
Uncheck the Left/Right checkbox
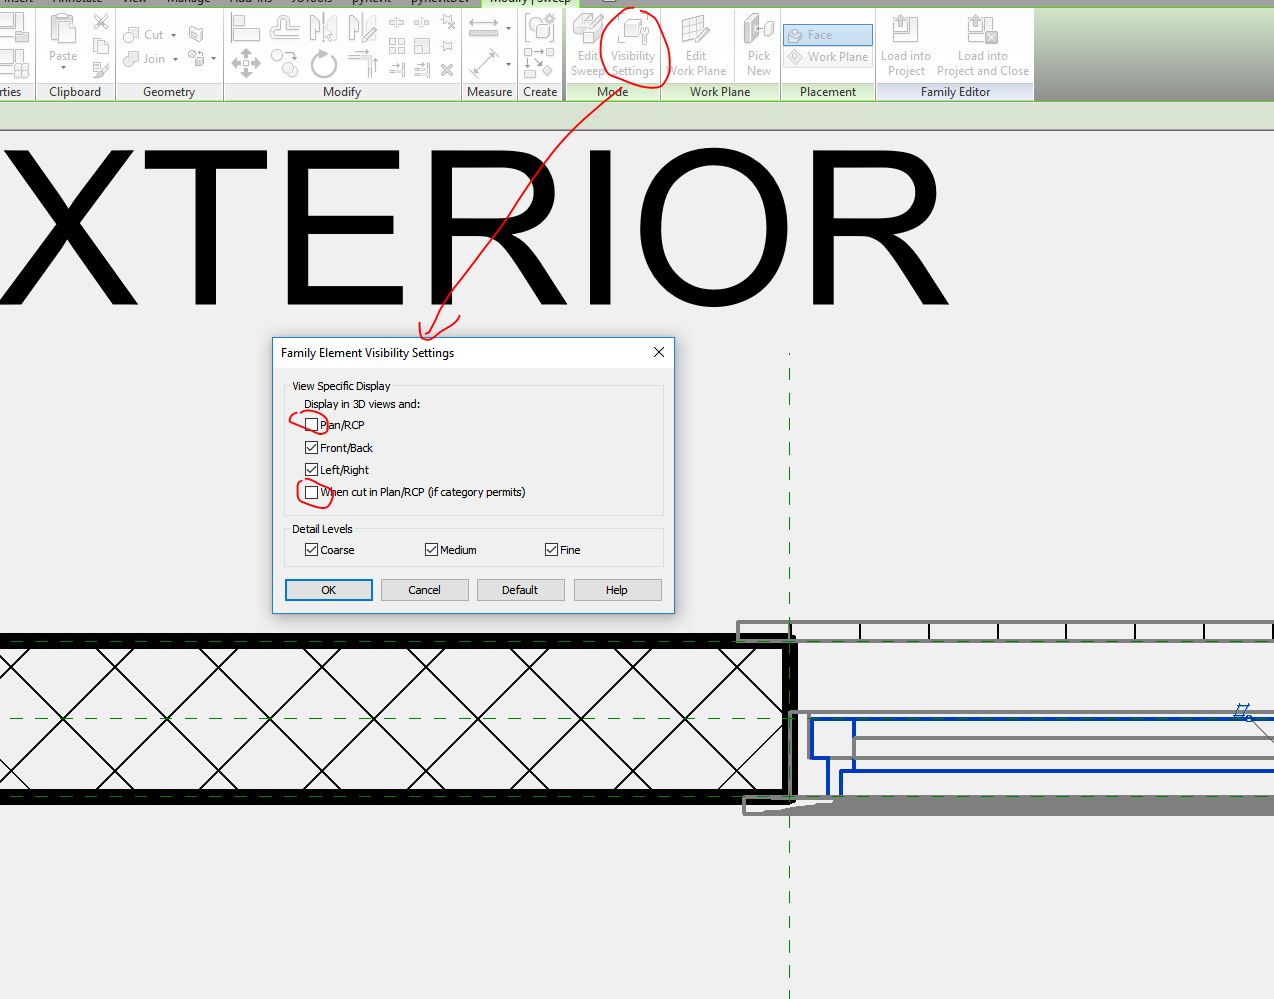(x=312, y=470)
